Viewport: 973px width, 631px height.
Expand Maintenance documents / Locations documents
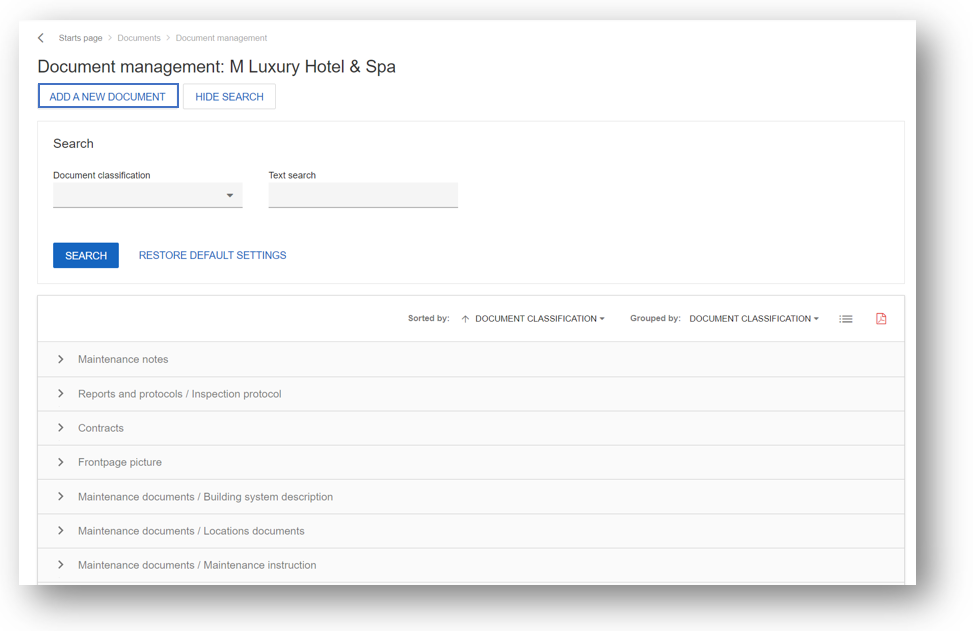60,530
